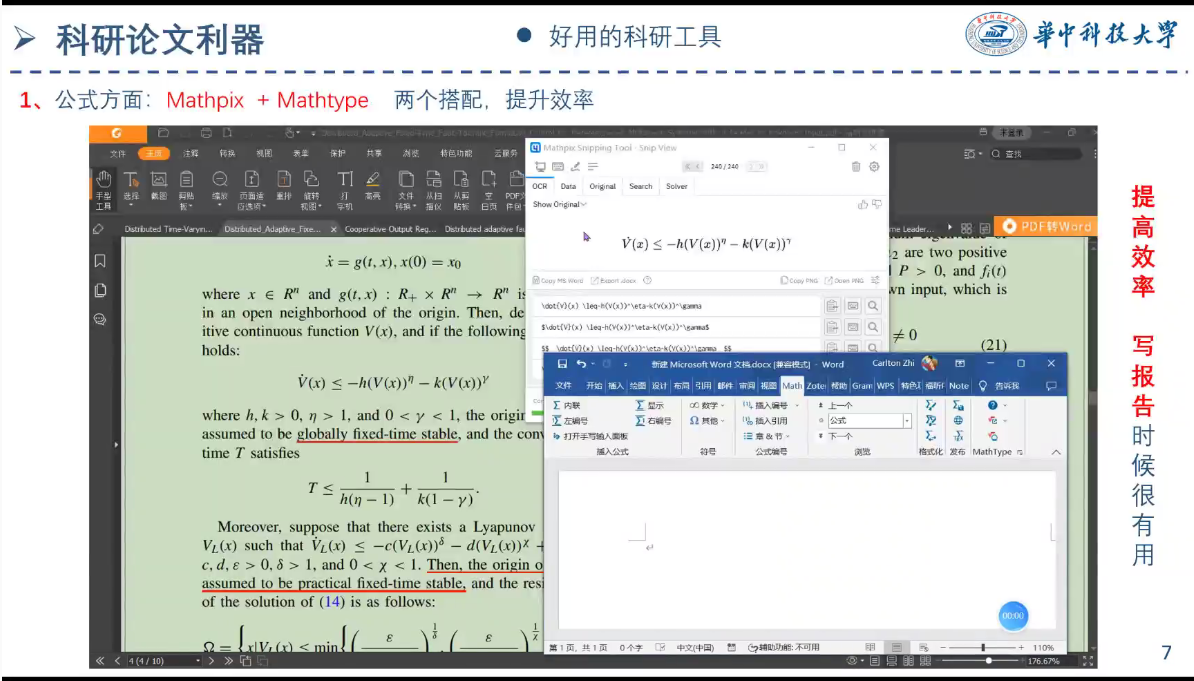
Task: Expand the 数学 symbols dropdown in Word
Action: (x=708, y=406)
